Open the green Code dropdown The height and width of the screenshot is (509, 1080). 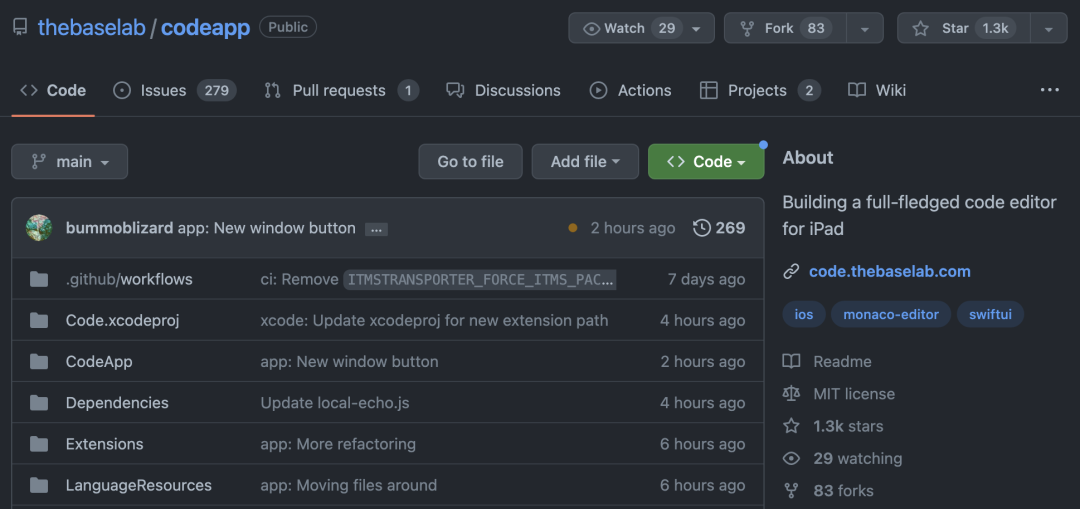coord(707,162)
